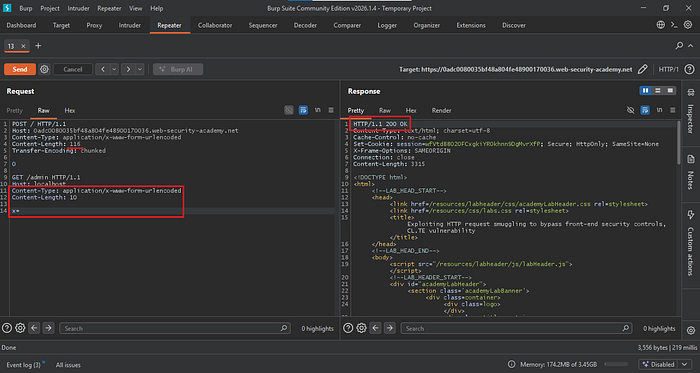
Task: Open request search settings gear
Action: pos(20,328)
